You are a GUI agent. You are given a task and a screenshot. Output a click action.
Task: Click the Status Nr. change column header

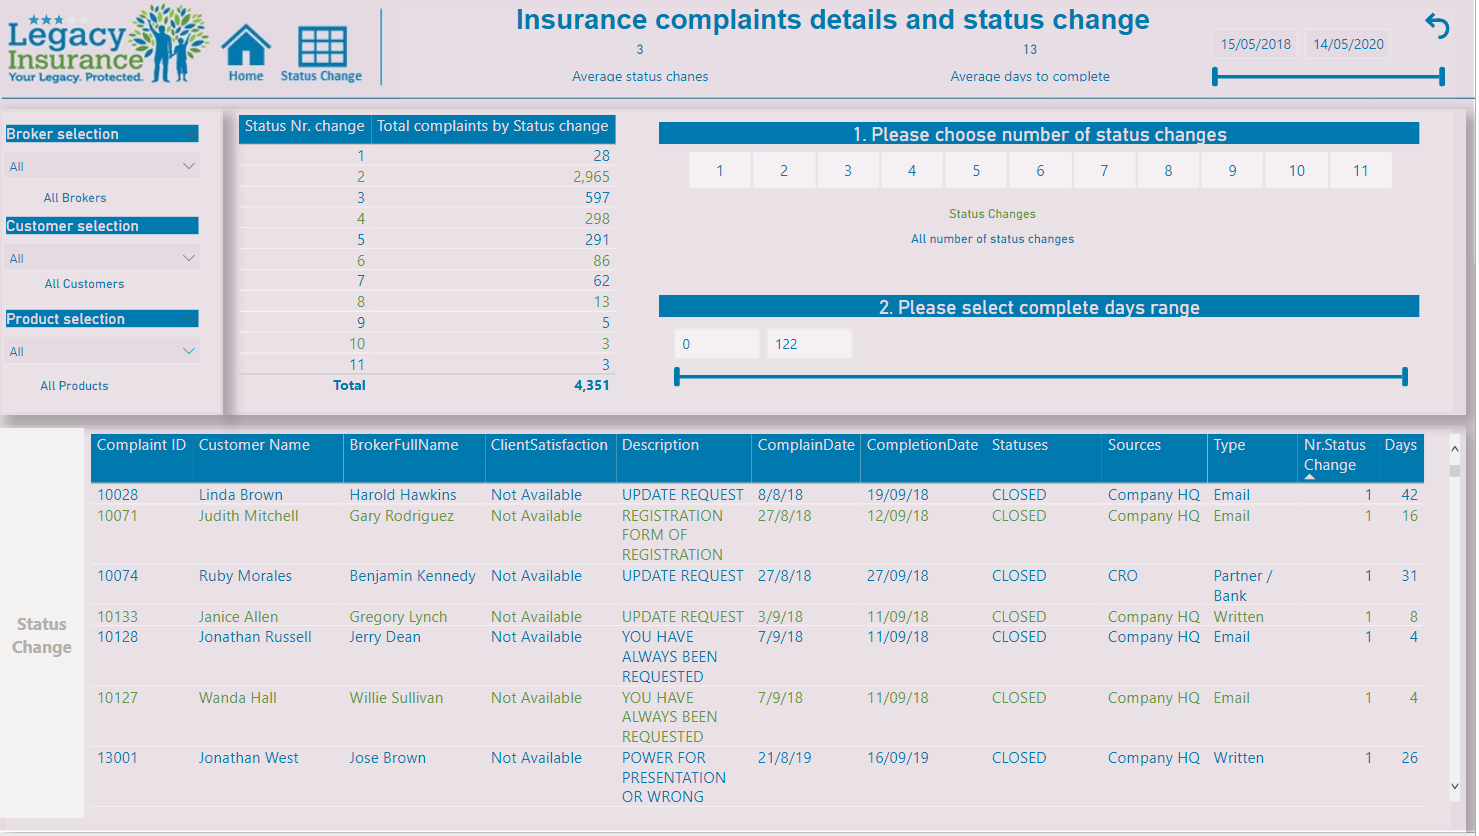click(x=304, y=127)
